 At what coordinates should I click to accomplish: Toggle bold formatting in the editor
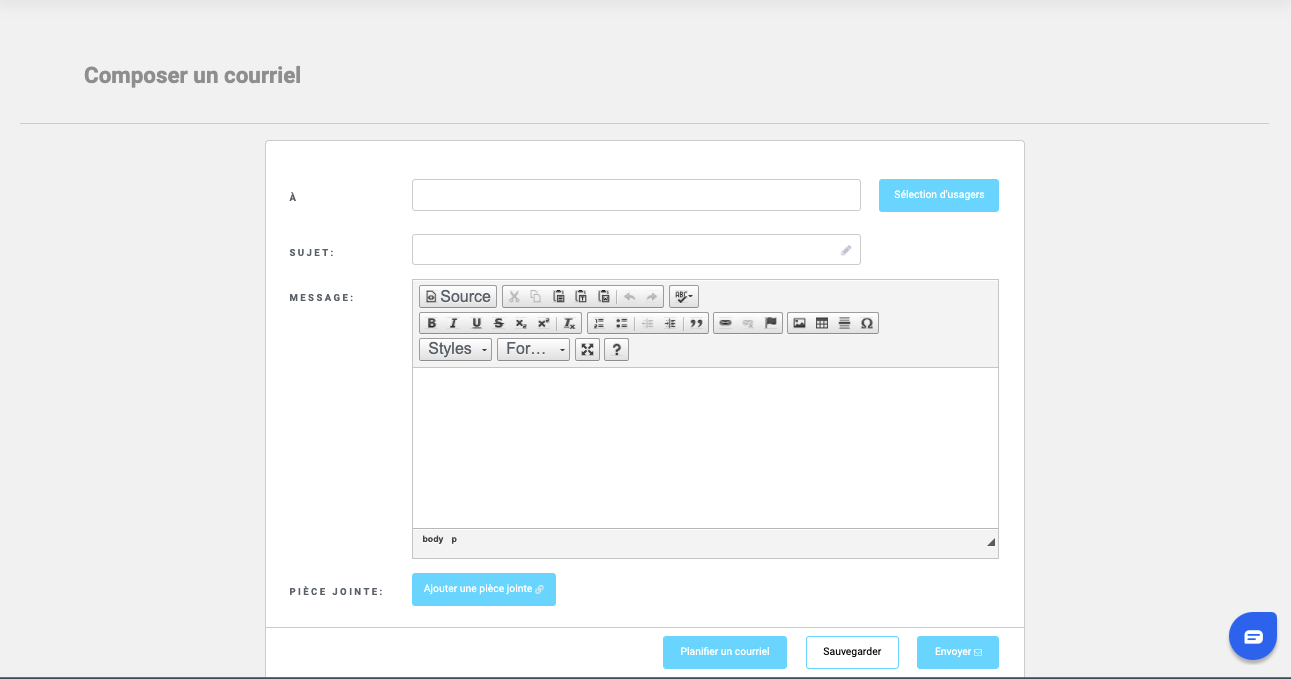[432, 323]
